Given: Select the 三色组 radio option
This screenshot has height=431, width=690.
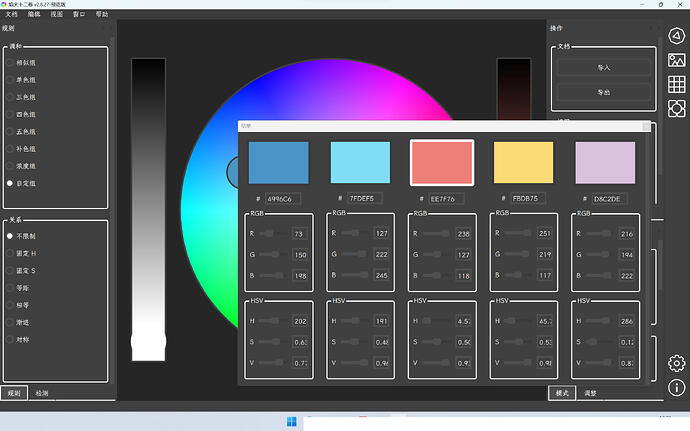Looking at the screenshot, I should click(x=10, y=97).
